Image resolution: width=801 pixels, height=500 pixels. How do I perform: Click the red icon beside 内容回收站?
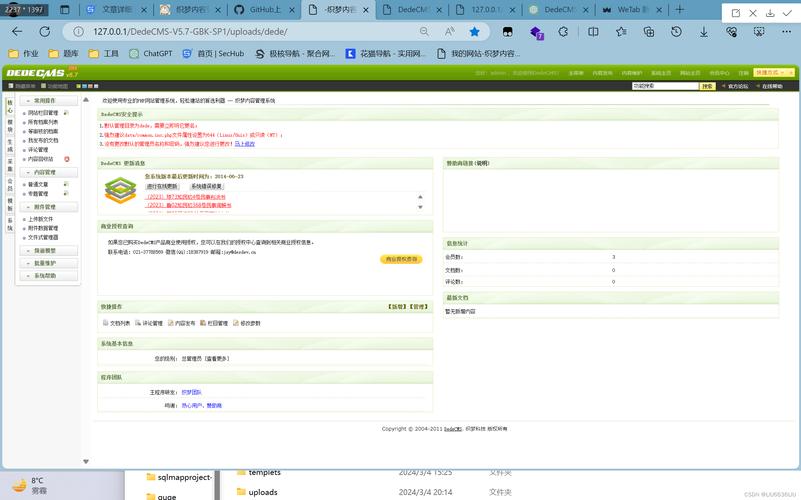67,159
